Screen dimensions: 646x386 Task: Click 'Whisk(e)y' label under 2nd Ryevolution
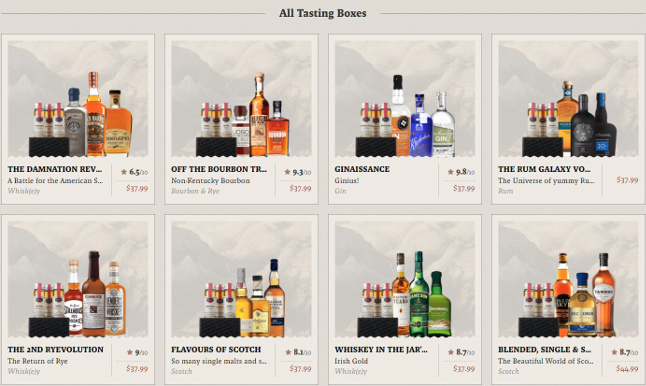coord(24,372)
